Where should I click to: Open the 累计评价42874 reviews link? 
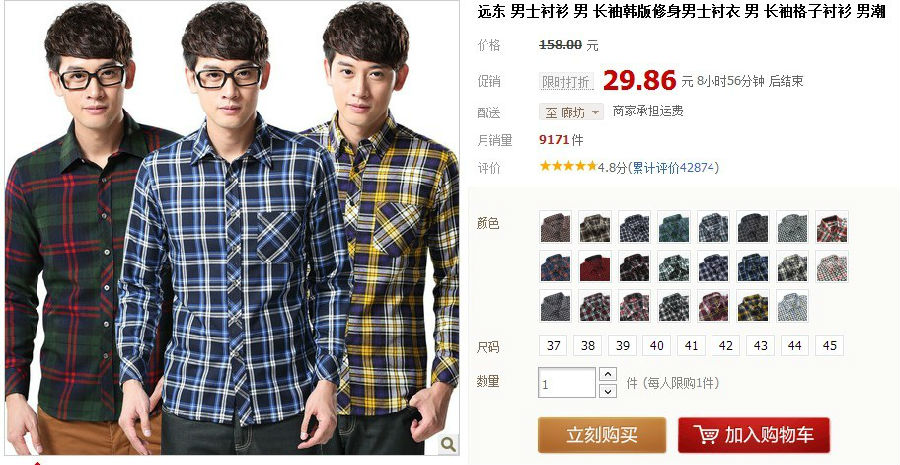[x=673, y=168]
